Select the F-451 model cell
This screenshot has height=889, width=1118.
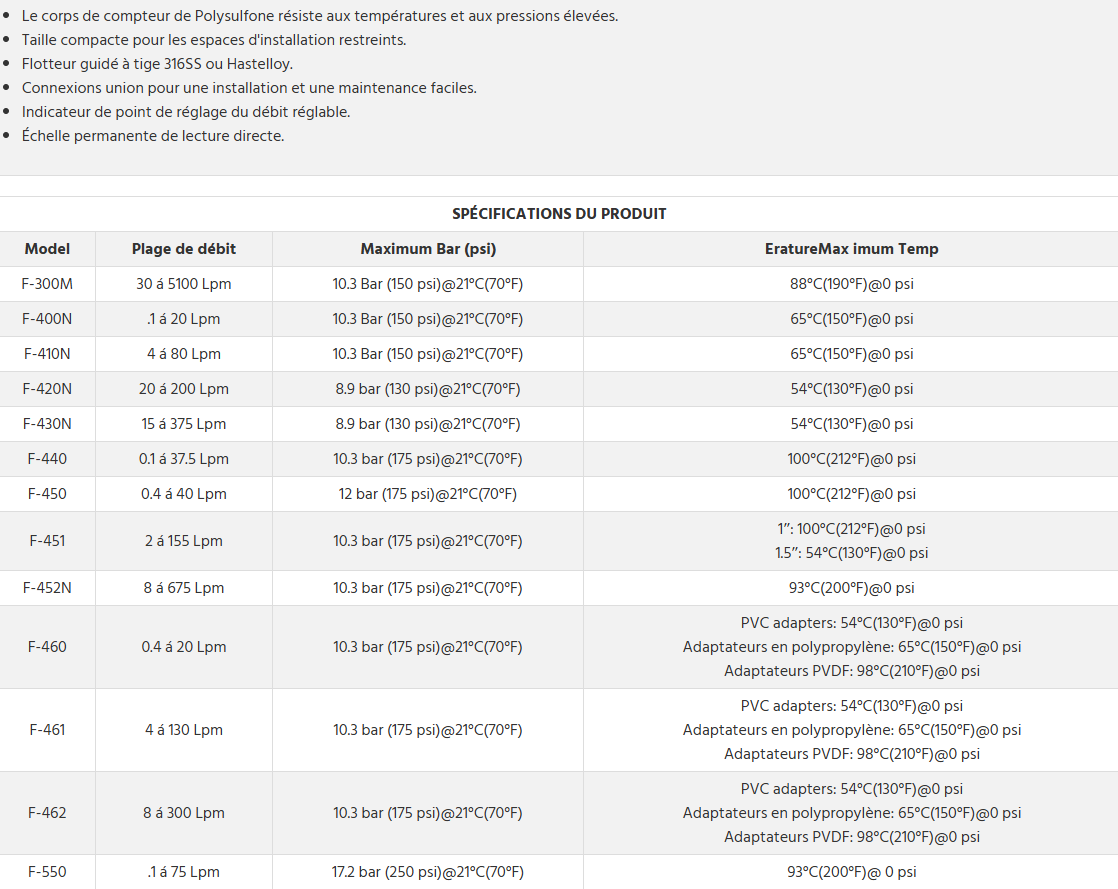(47, 540)
